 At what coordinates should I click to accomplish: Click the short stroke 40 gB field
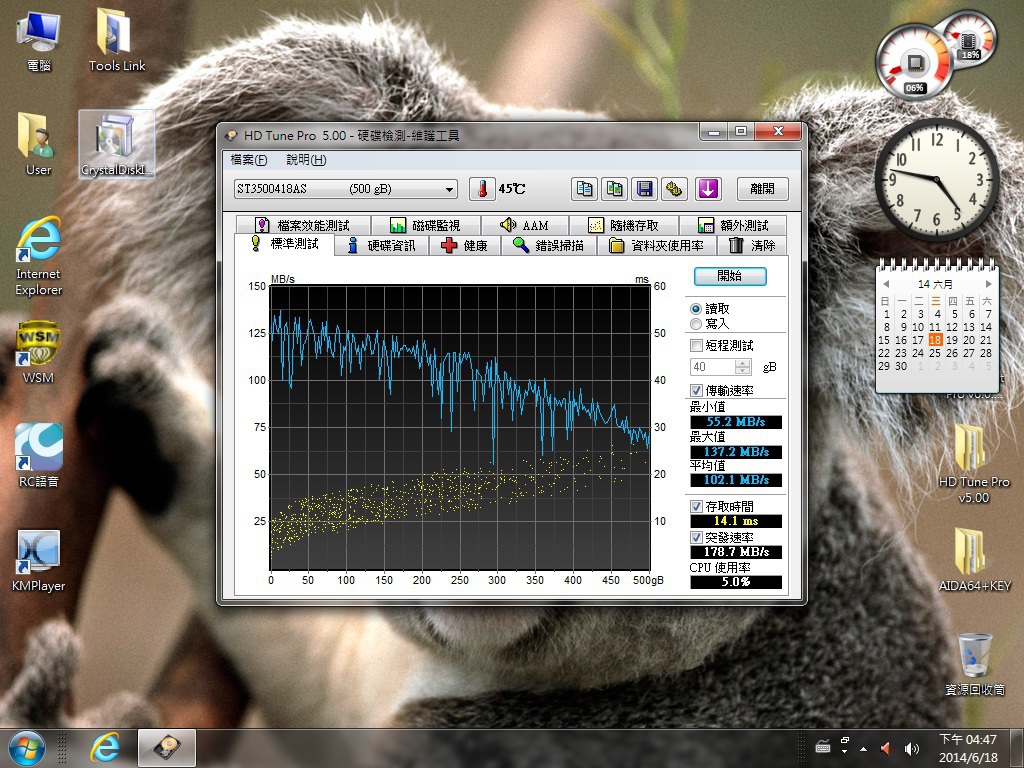712,367
